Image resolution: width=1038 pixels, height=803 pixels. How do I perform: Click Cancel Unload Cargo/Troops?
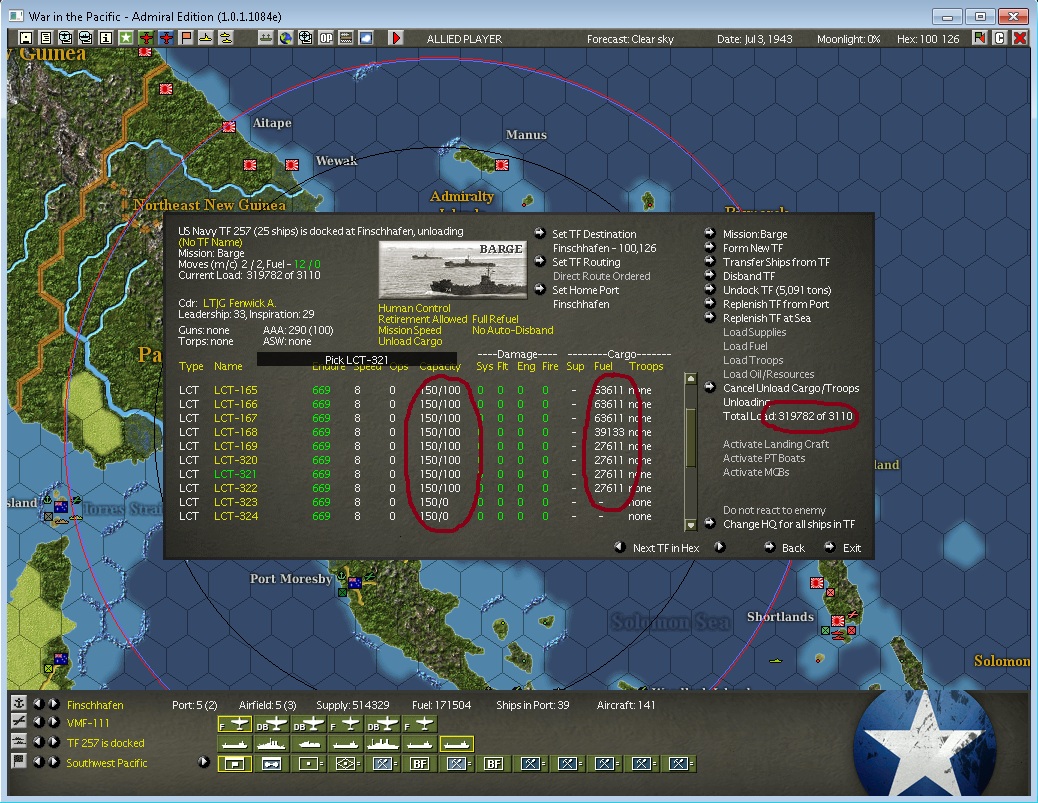790,388
